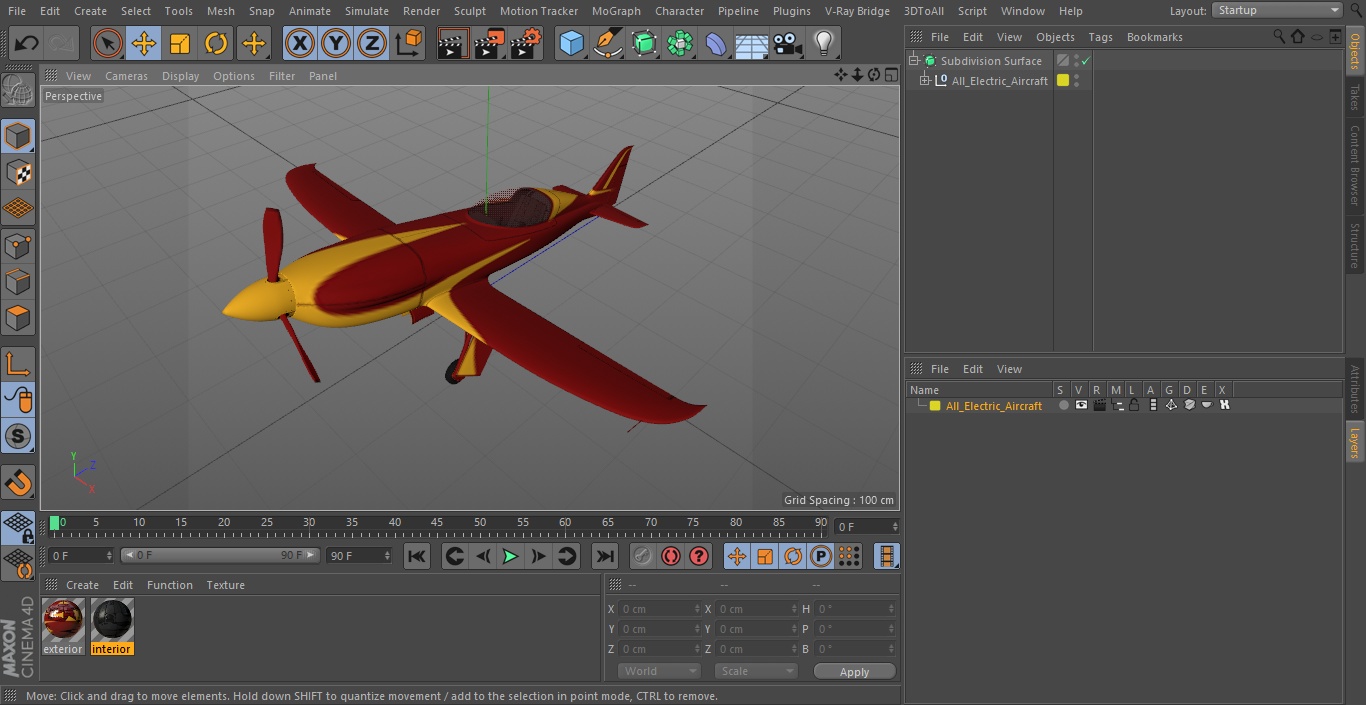Open the spline pen tool
Image resolution: width=1366 pixels, height=705 pixels.
pyautogui.click(x=608, y=43)
